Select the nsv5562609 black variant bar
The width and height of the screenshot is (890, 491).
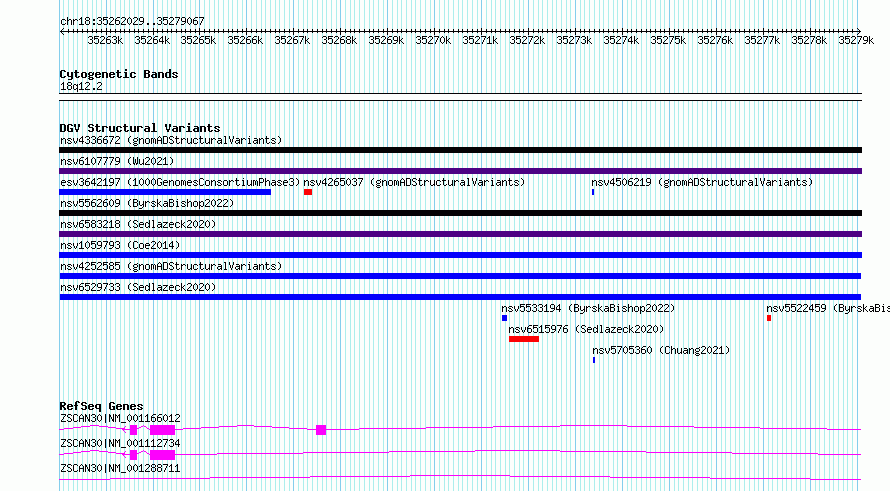tap(460, 213)
